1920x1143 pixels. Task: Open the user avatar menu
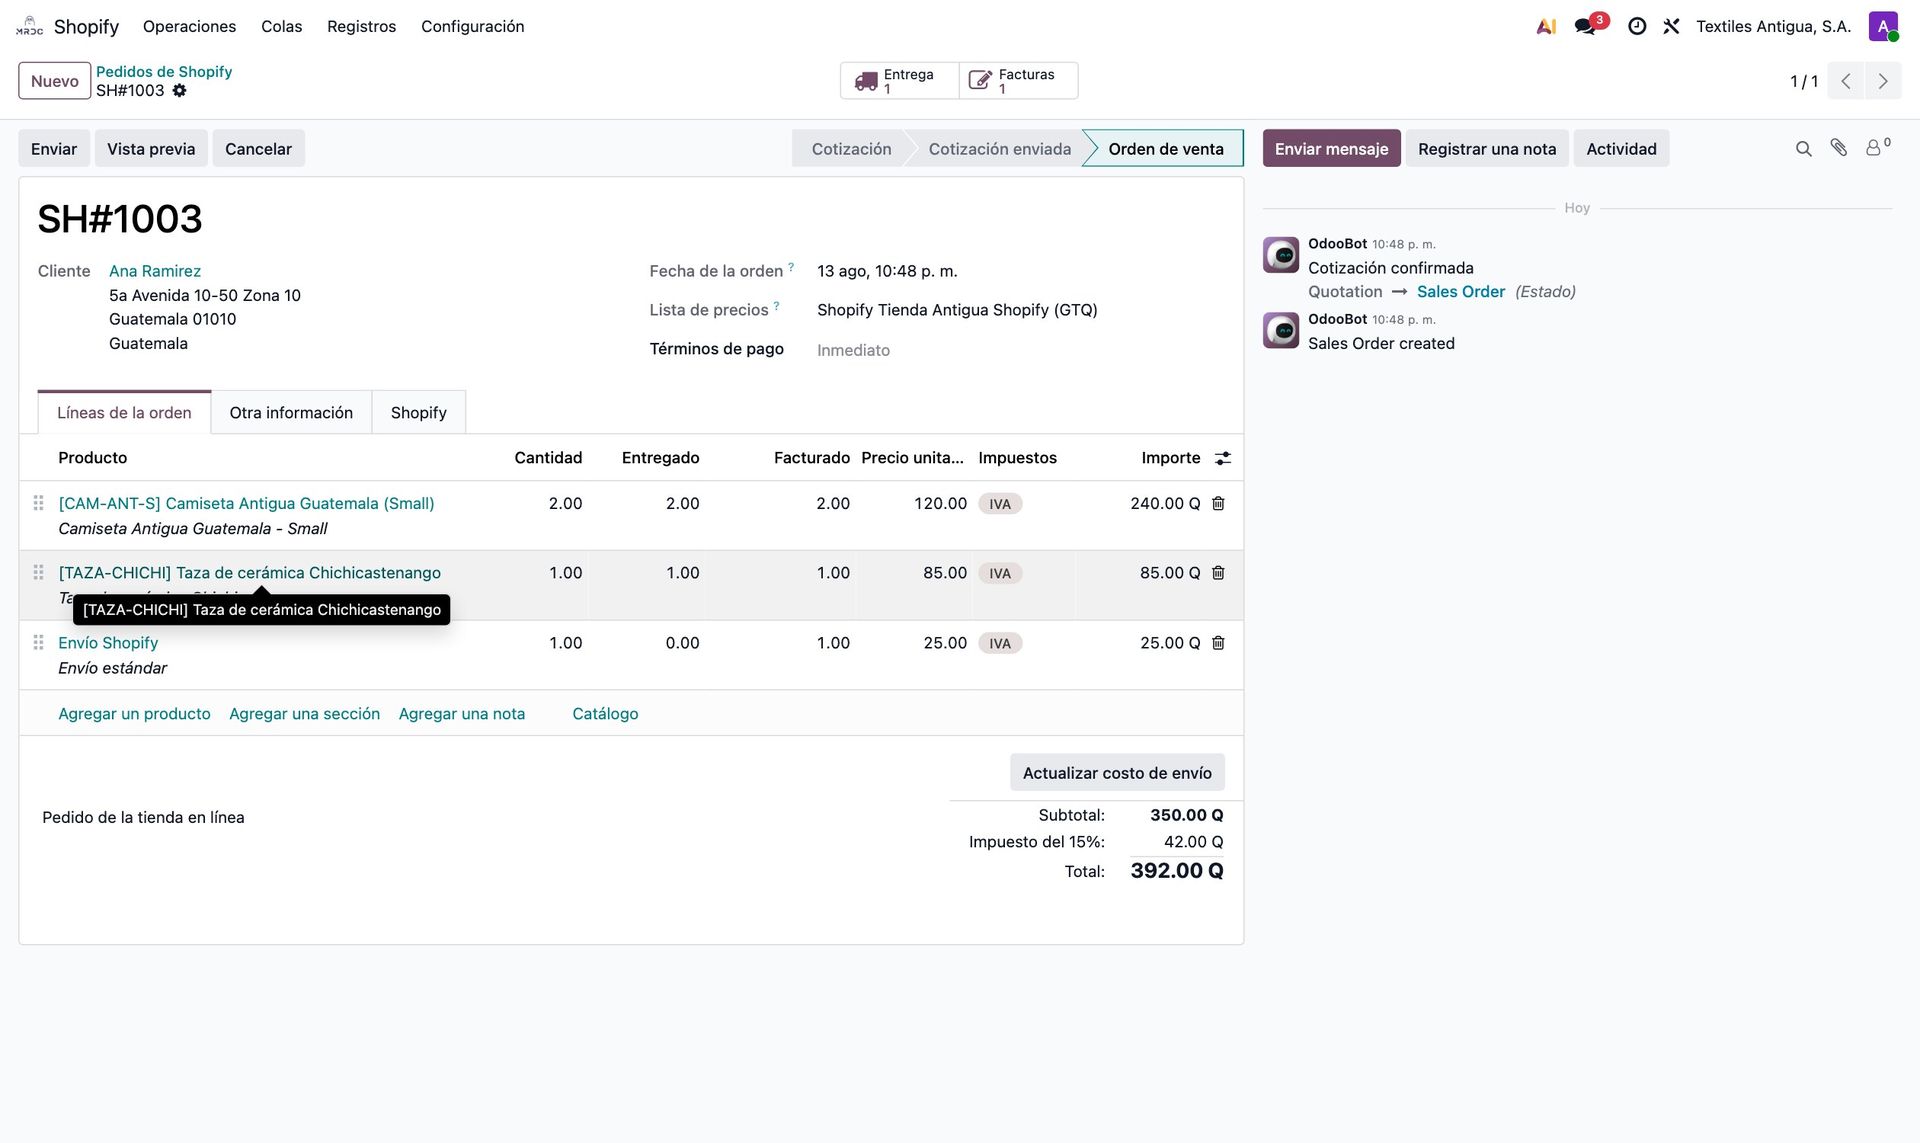pyautogui.click(x=1883, y=27)
